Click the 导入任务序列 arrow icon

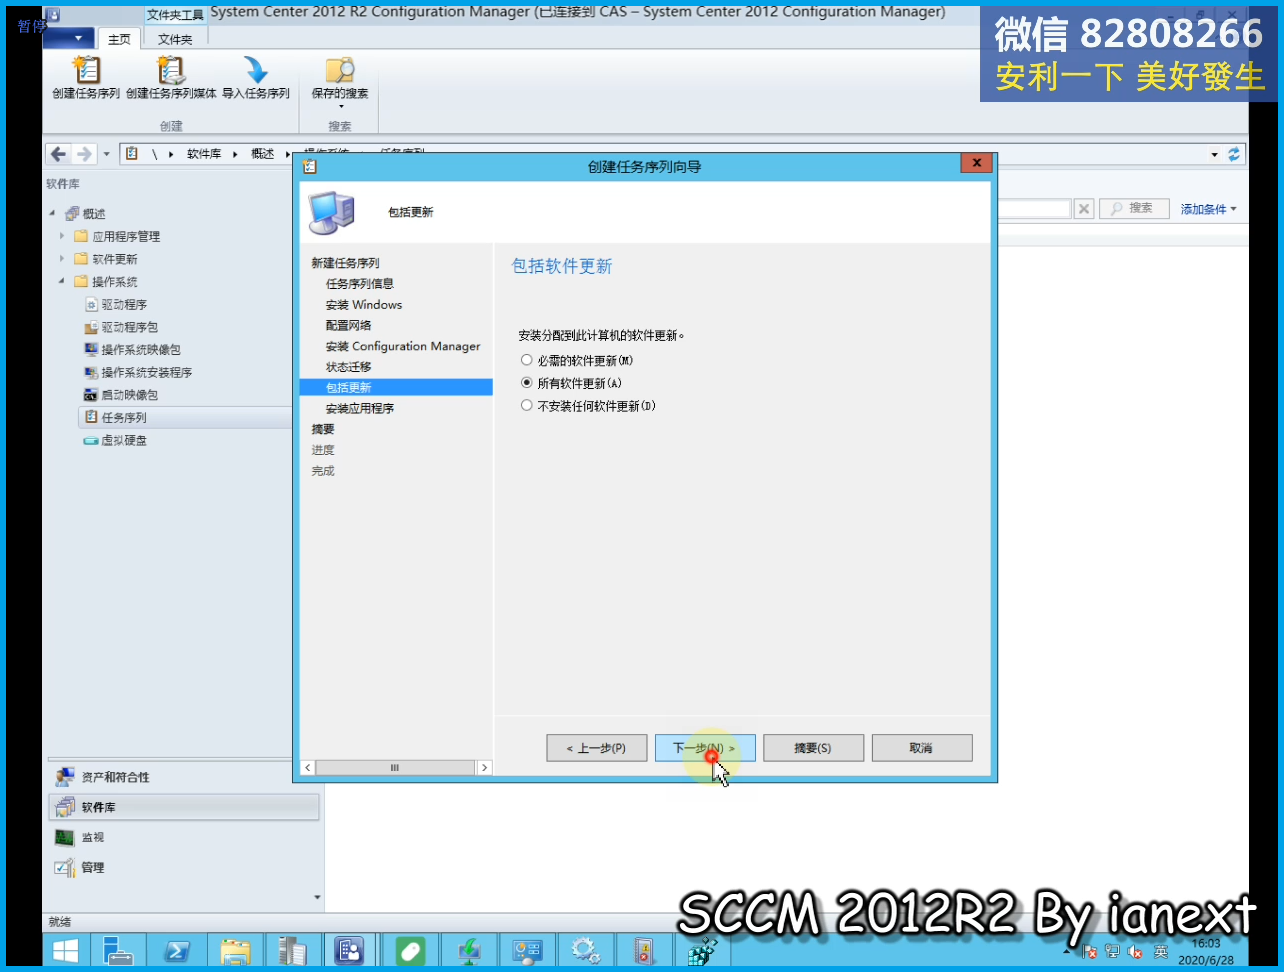pos(256,70)
